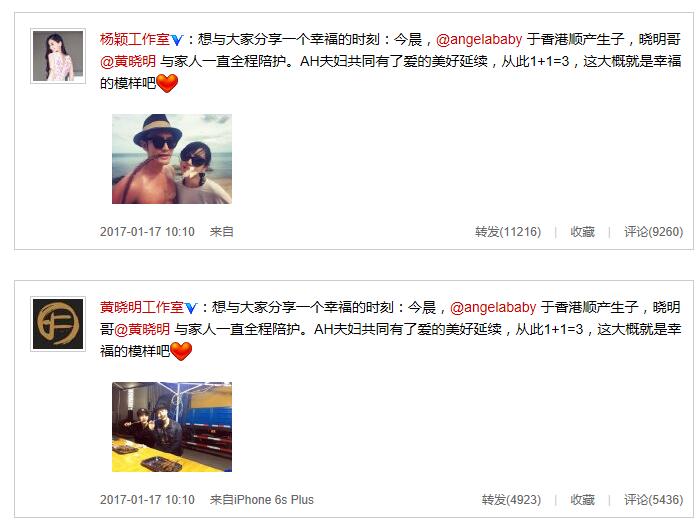
Task: Open @黄晓明 mention in second post
Action: (x=142, y=329)
